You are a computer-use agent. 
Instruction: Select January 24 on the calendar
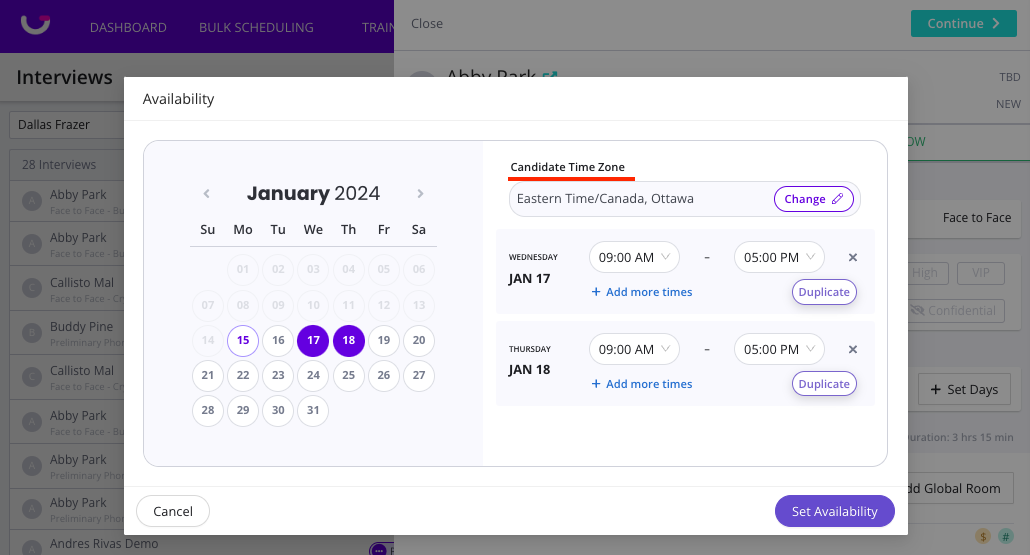313,375
